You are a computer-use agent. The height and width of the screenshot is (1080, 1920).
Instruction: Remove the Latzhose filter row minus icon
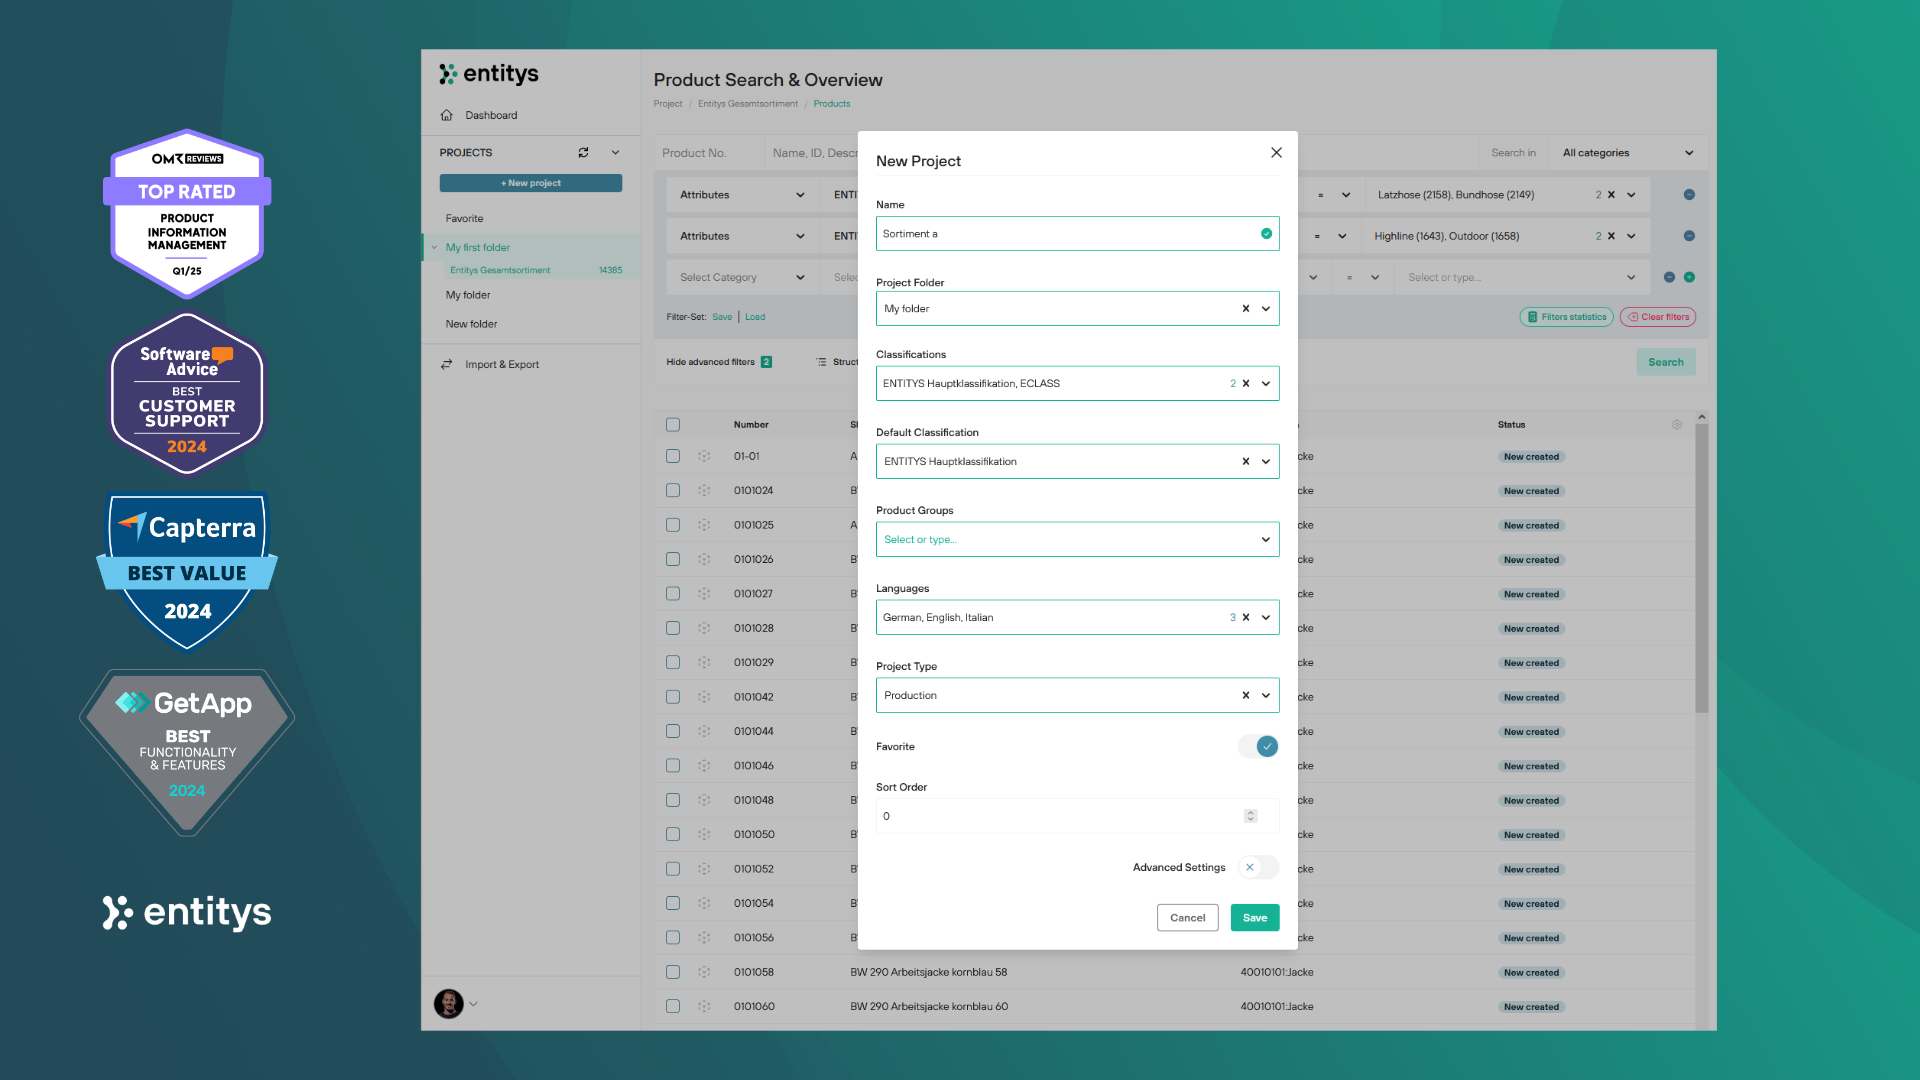1689,195
